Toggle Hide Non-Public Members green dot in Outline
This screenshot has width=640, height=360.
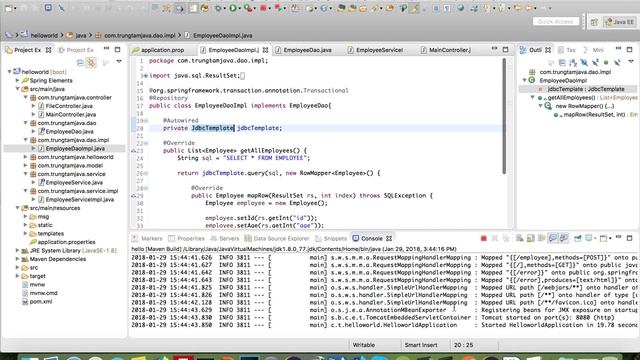pos(606,62)
